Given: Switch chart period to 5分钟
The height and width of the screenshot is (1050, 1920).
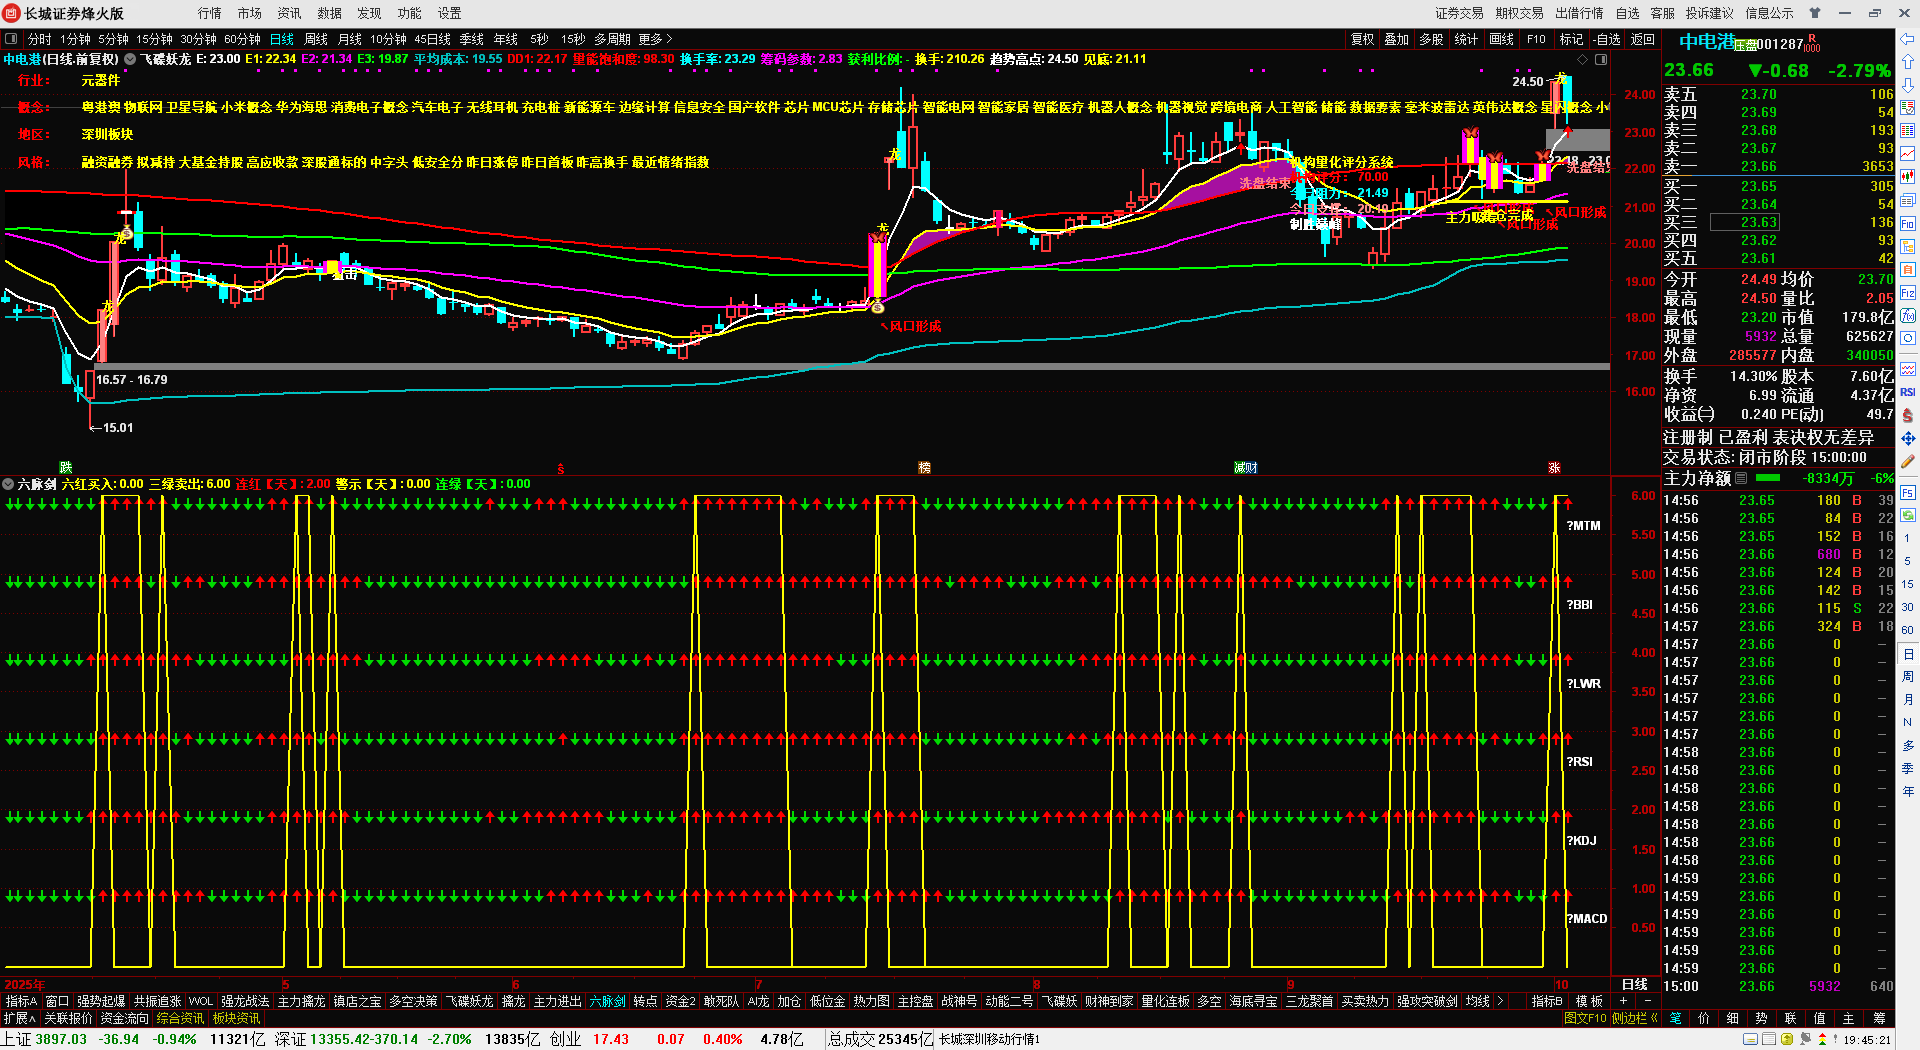Looking at the screenshot, I should pyautogui.click(x=113, y=39).
